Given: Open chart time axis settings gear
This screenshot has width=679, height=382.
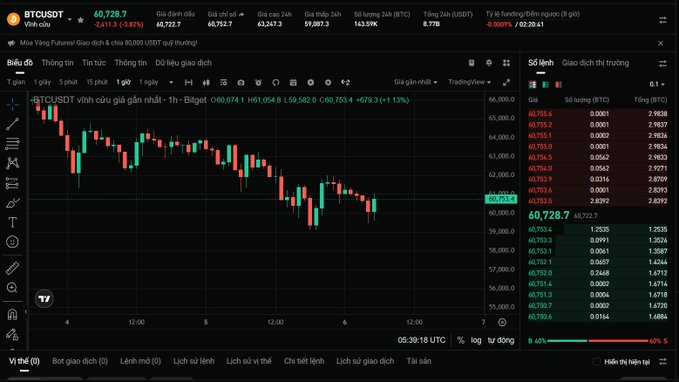Looking at the screenshot, I should coord(502,322).
